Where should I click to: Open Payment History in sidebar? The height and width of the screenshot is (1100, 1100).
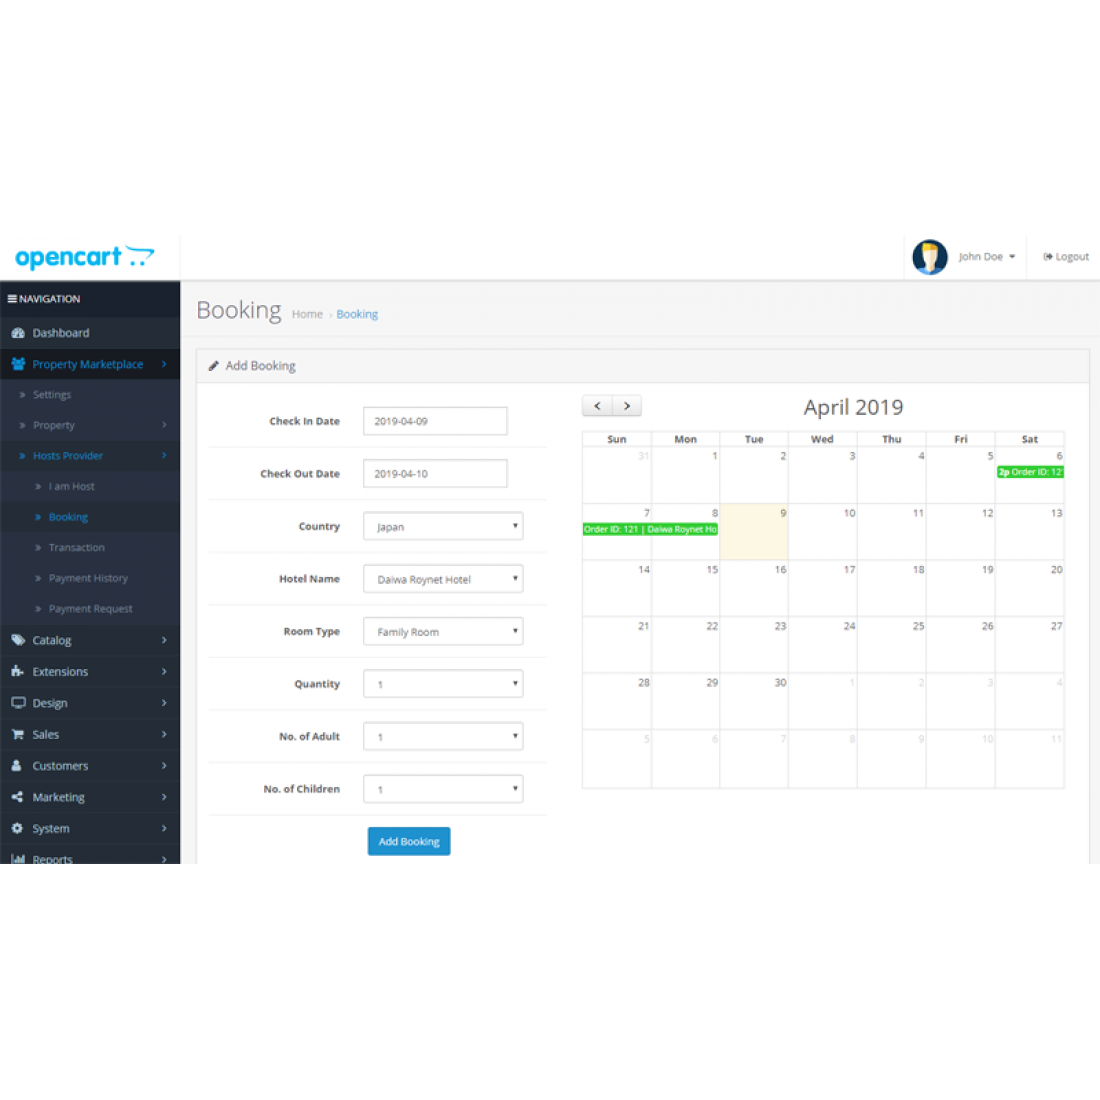click(x=88, y=578)
